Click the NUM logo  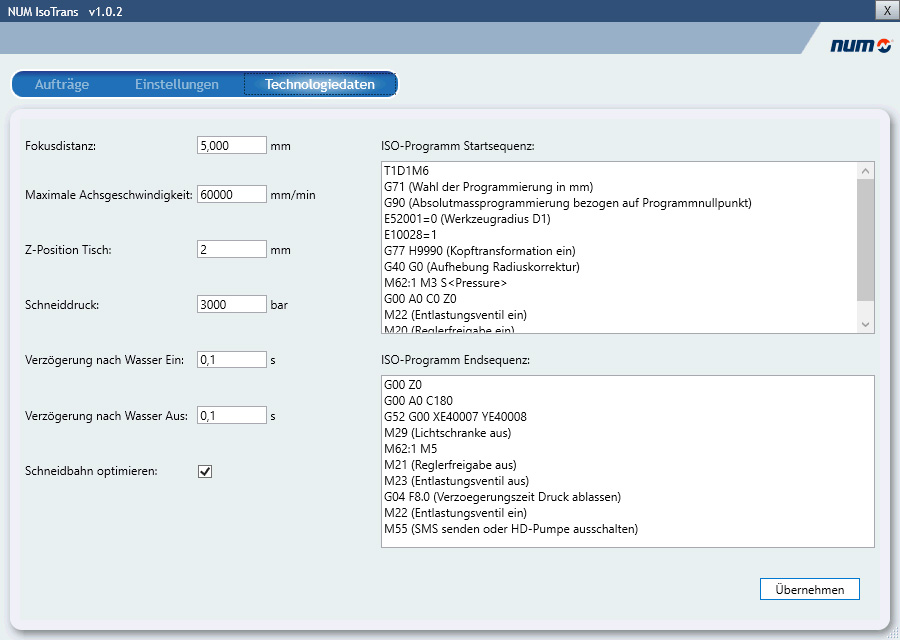[x=860, y=45]
